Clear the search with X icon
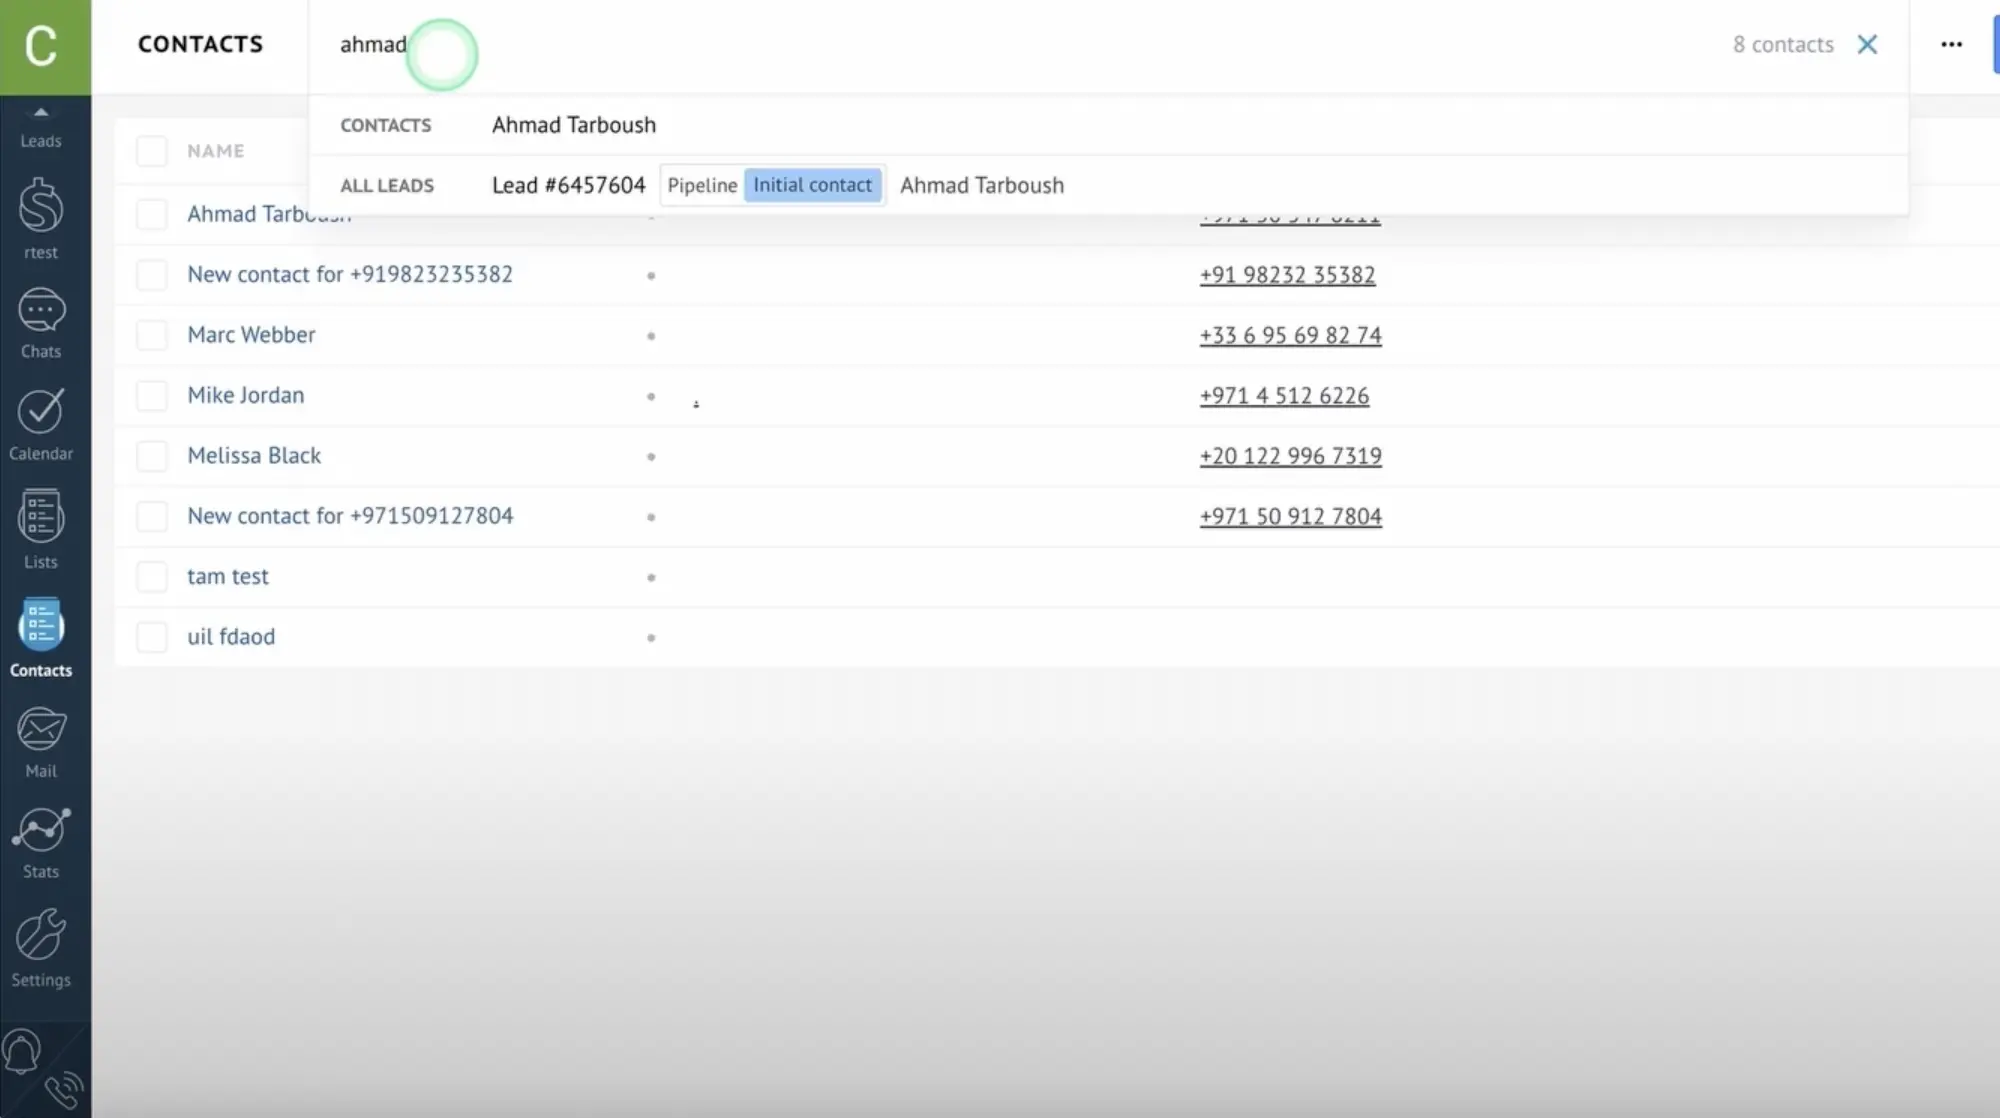 point(1867,45)
